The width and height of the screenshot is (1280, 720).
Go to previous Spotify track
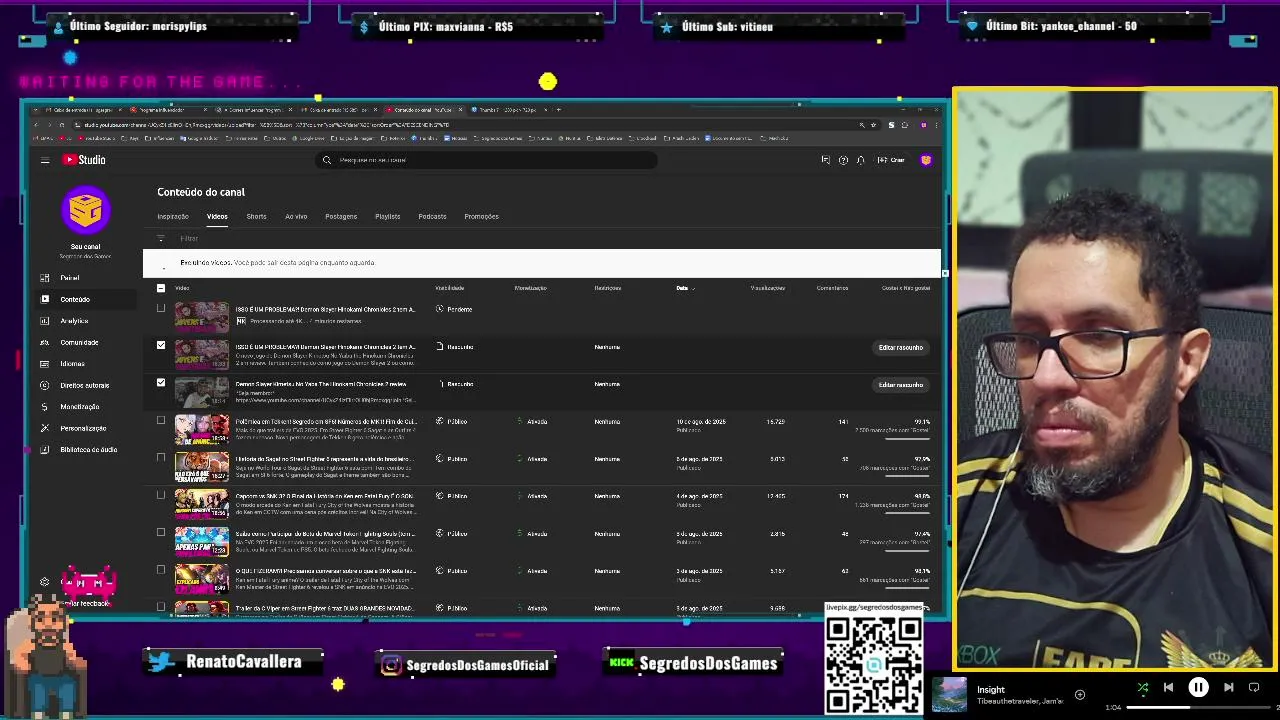click(x=1168, y=688)
